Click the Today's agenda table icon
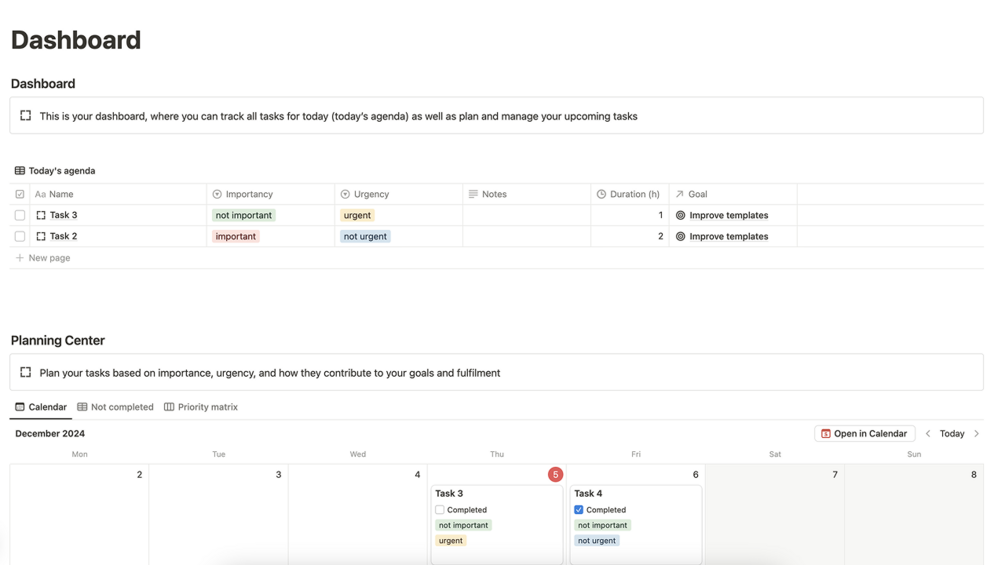 [x=20, y=171]
